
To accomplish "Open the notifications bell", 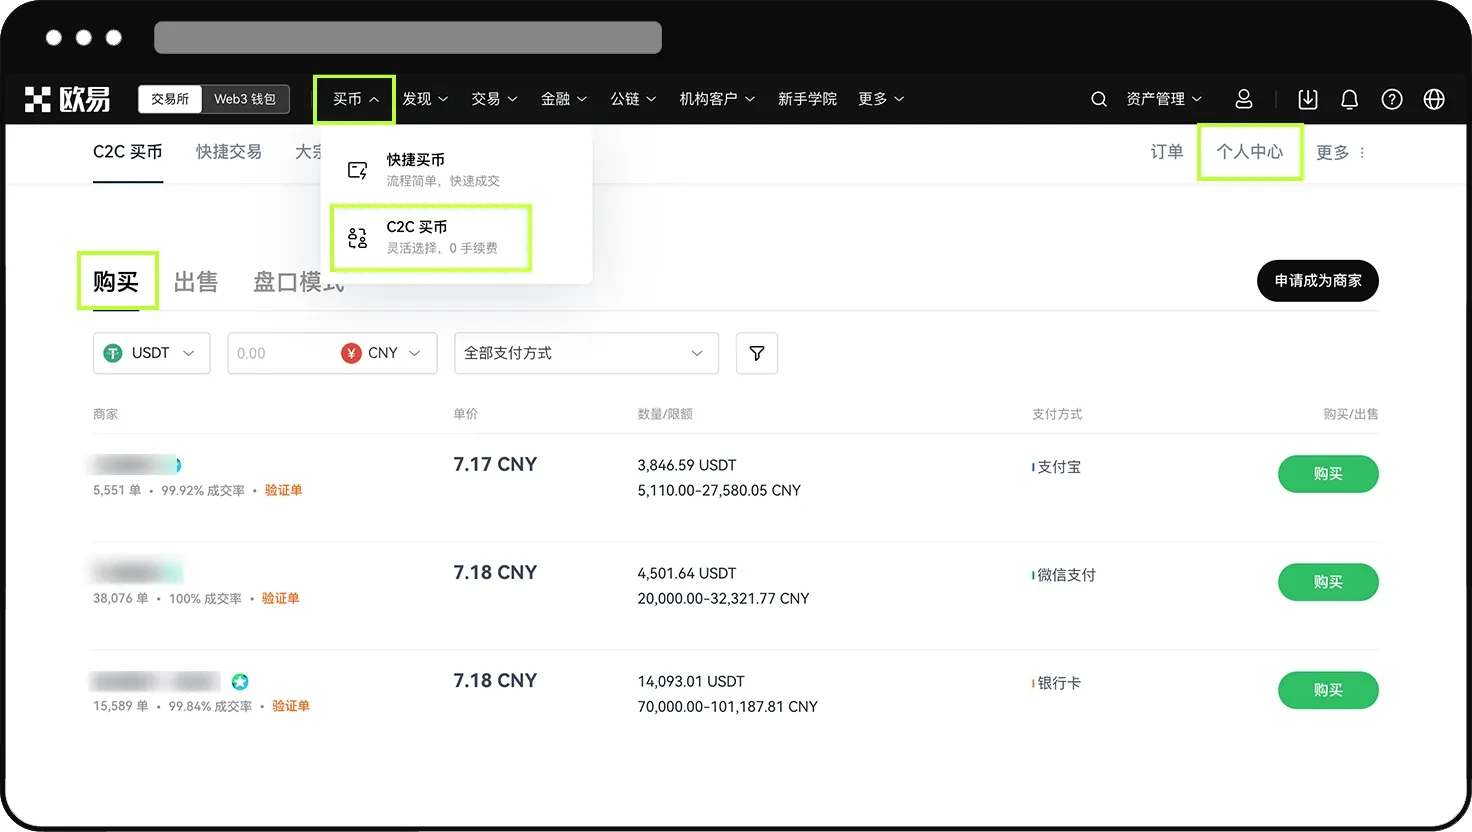I will coord(1349,99).
